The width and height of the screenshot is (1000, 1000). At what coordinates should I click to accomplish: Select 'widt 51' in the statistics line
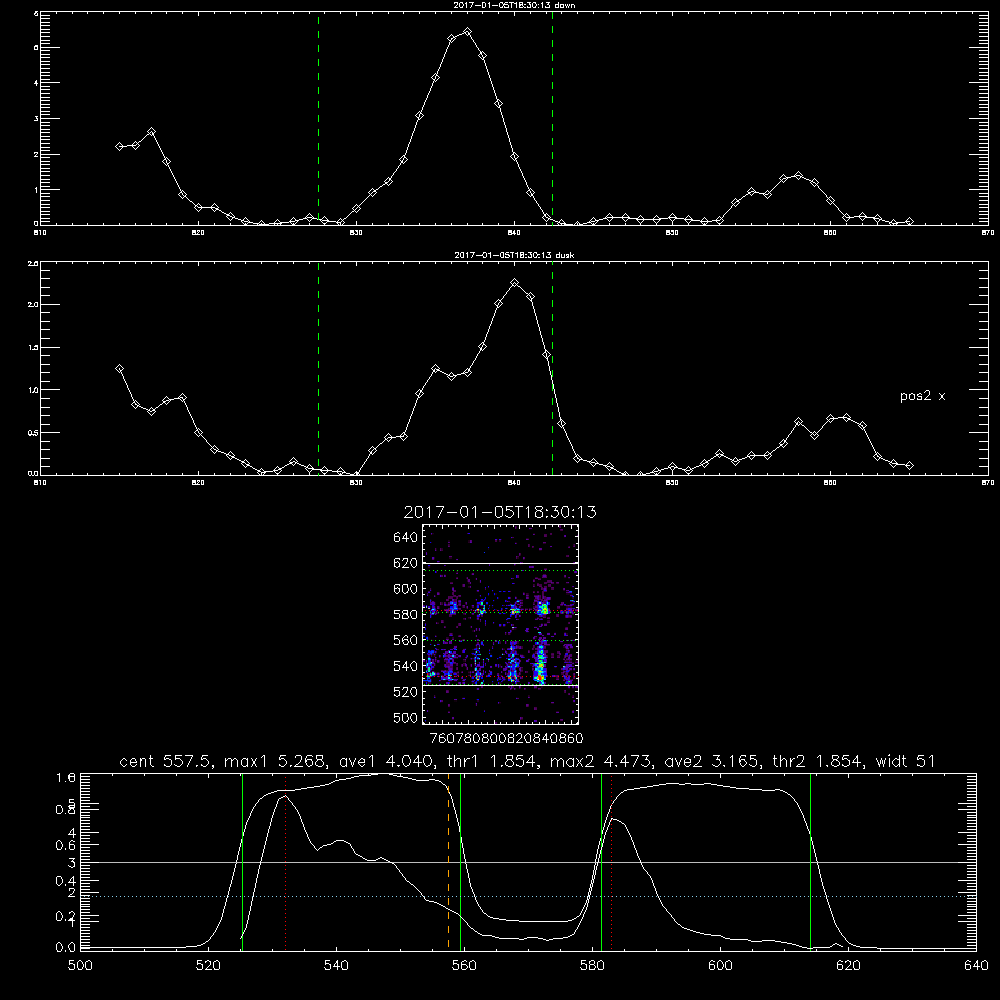906,761
